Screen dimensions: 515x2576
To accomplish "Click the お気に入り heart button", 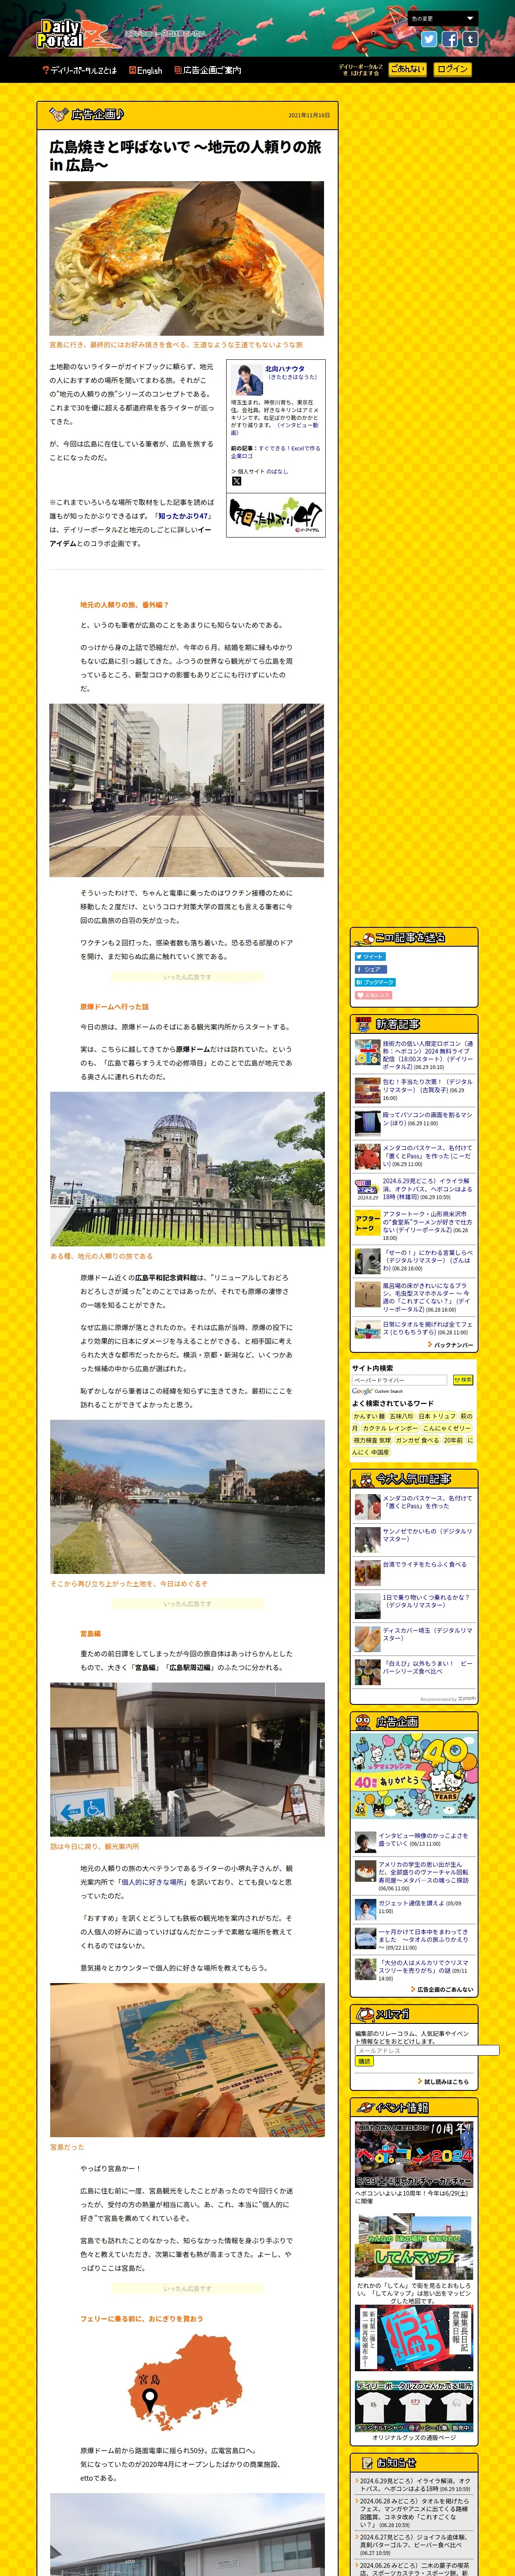I will click(373, 995).
